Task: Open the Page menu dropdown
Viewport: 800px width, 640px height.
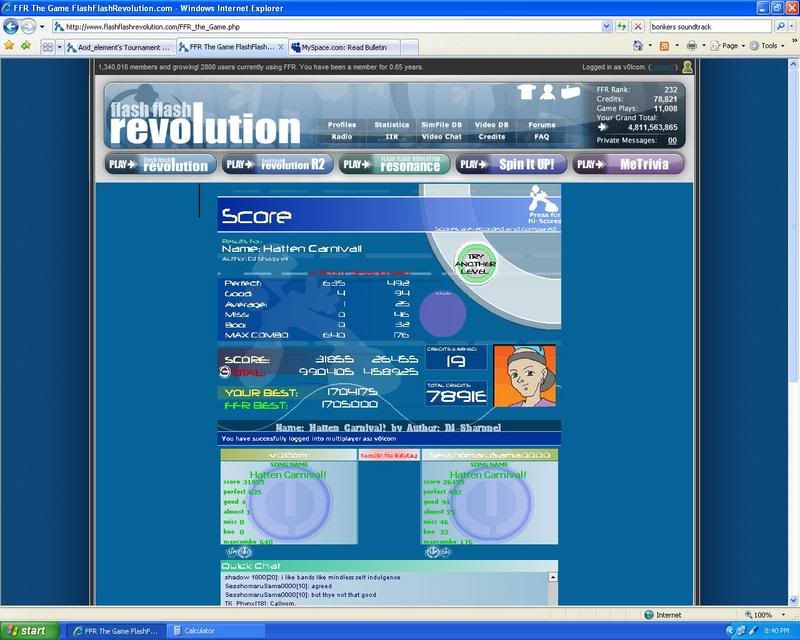Action: coord(729,46)
